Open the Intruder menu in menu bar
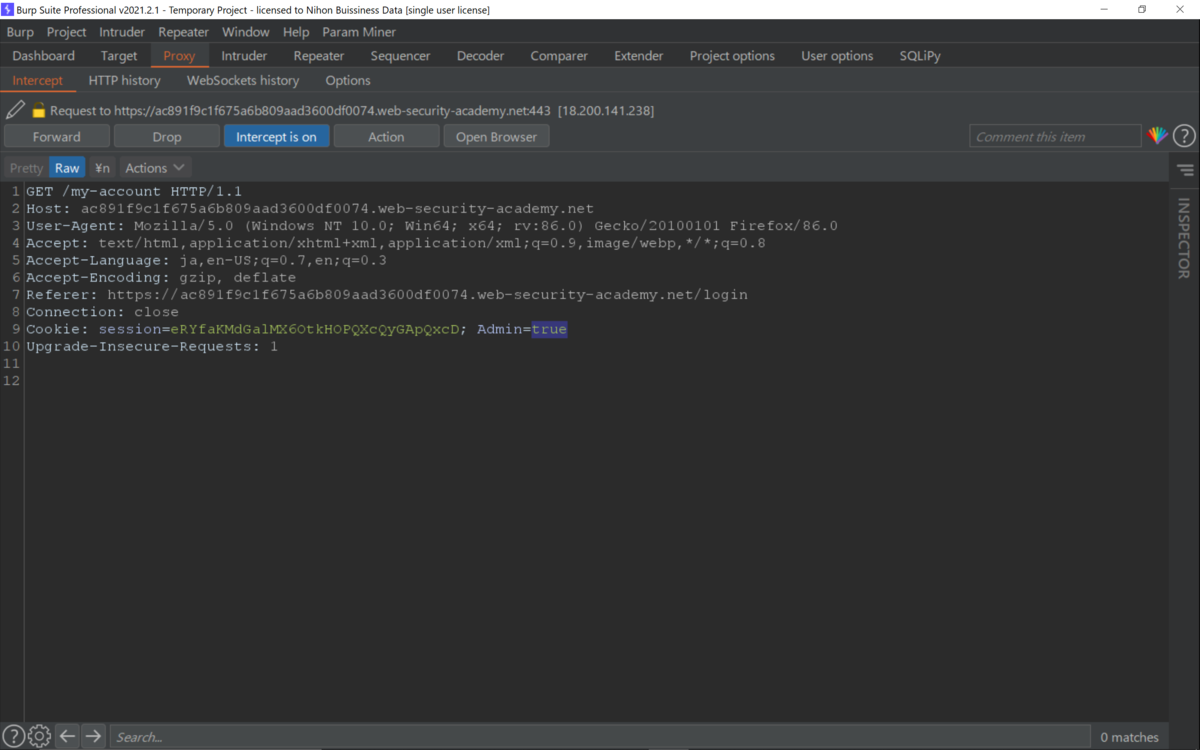 click(122, 32)
